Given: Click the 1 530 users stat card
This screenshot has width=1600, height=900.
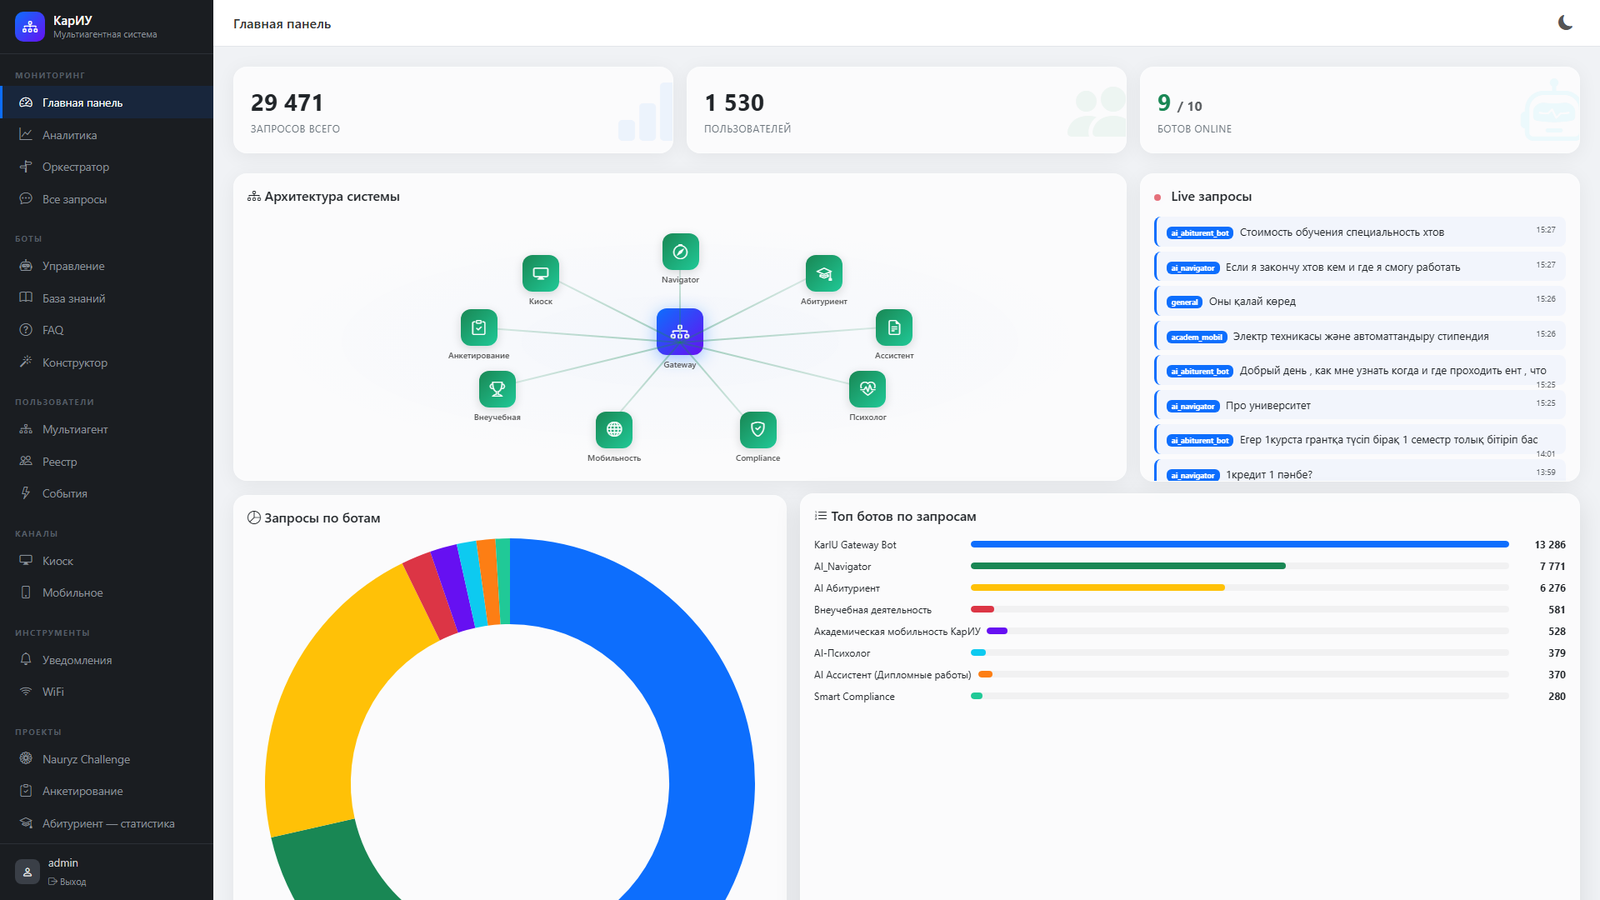Looking at the screenshot, I should point(906,110).
